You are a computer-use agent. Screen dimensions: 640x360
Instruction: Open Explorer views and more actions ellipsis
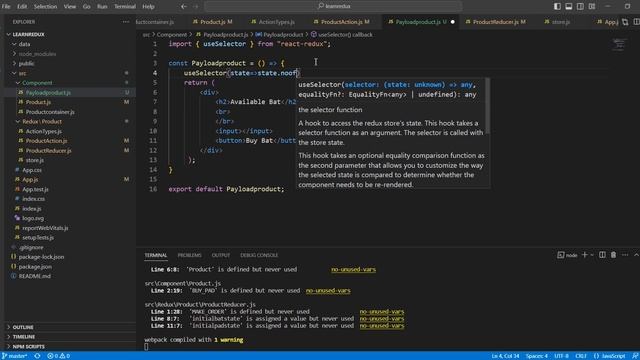[126, 22]
